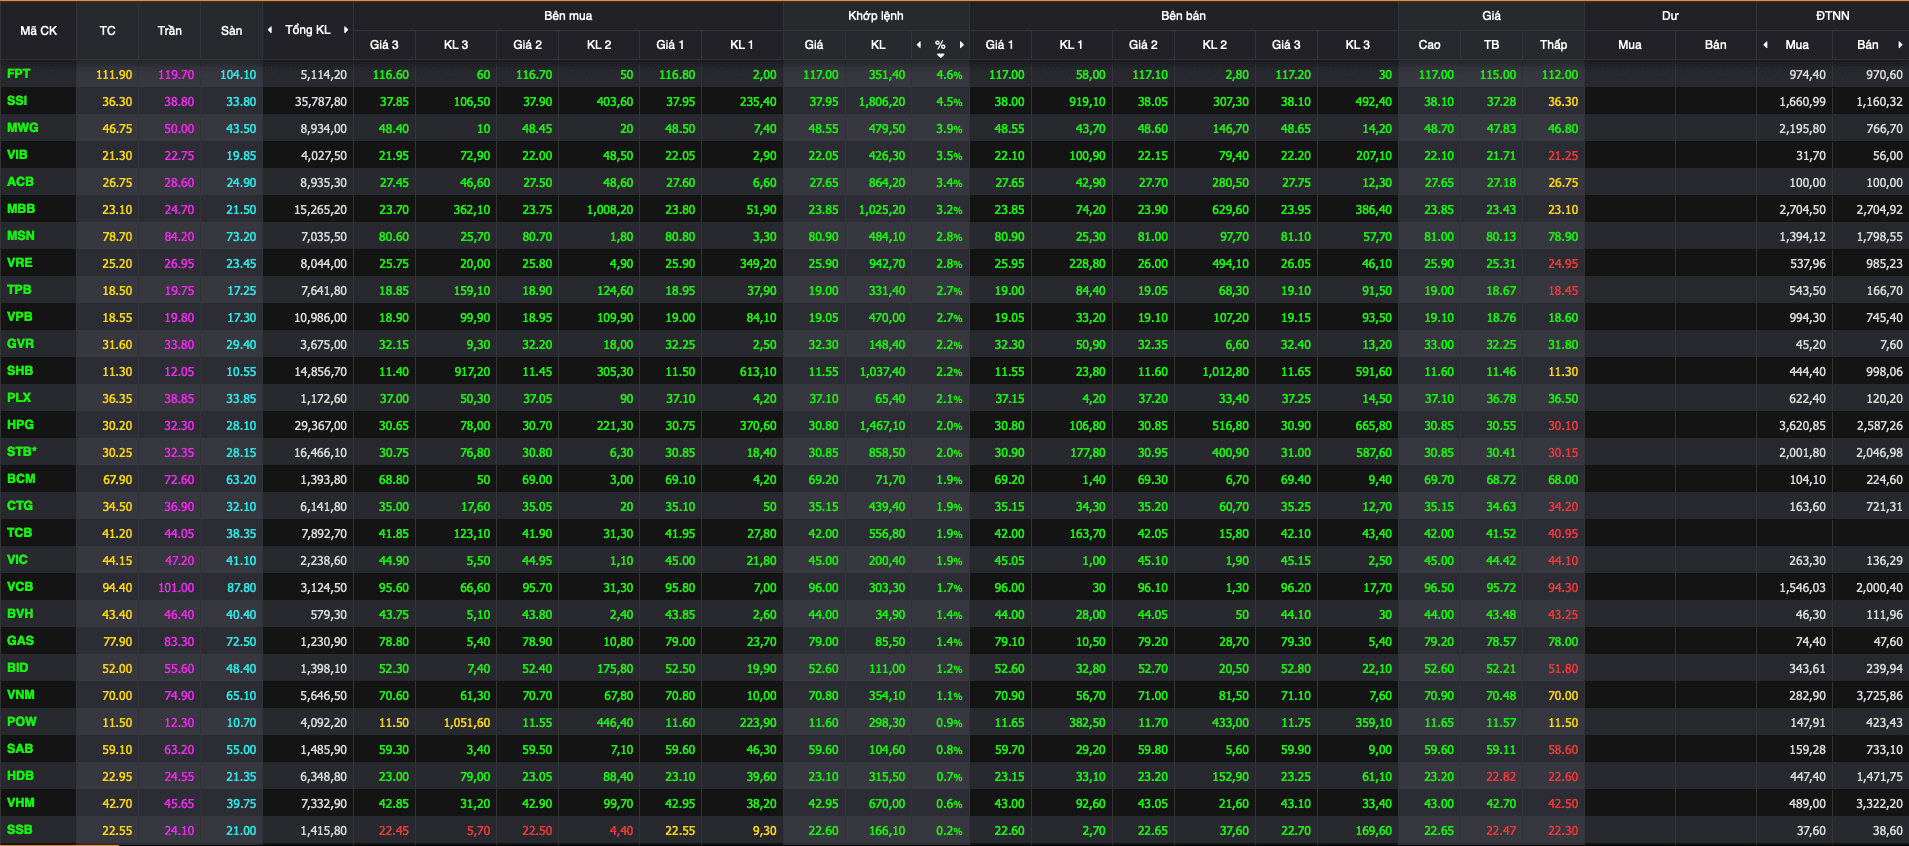Open the SHB stock symbol
This screenshot has height=846, width=1909.
click(20, 371)
